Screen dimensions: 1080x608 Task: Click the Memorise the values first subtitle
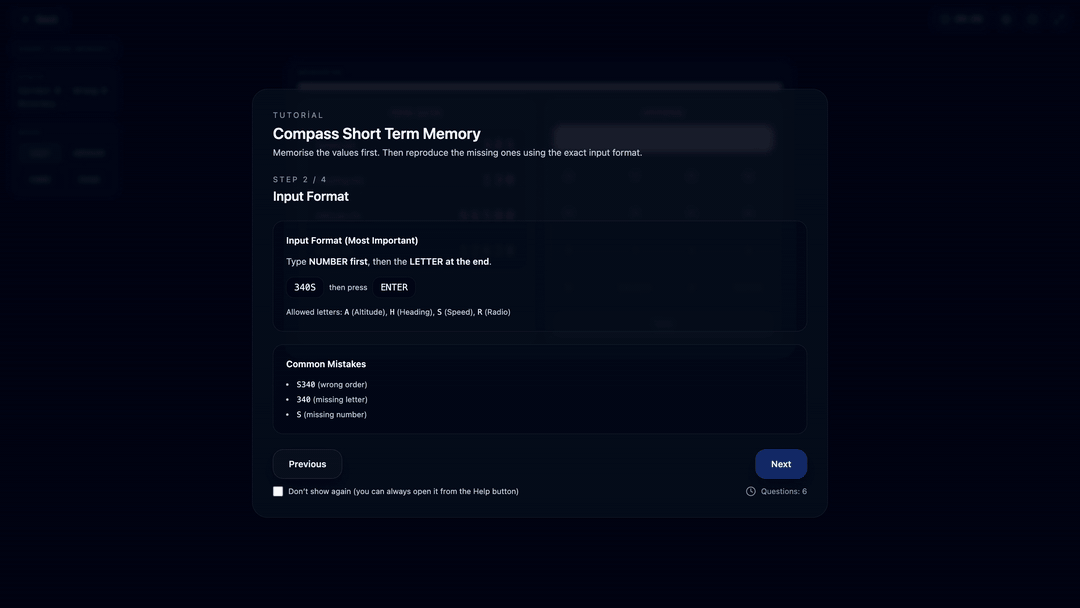[x=457, y=152]
